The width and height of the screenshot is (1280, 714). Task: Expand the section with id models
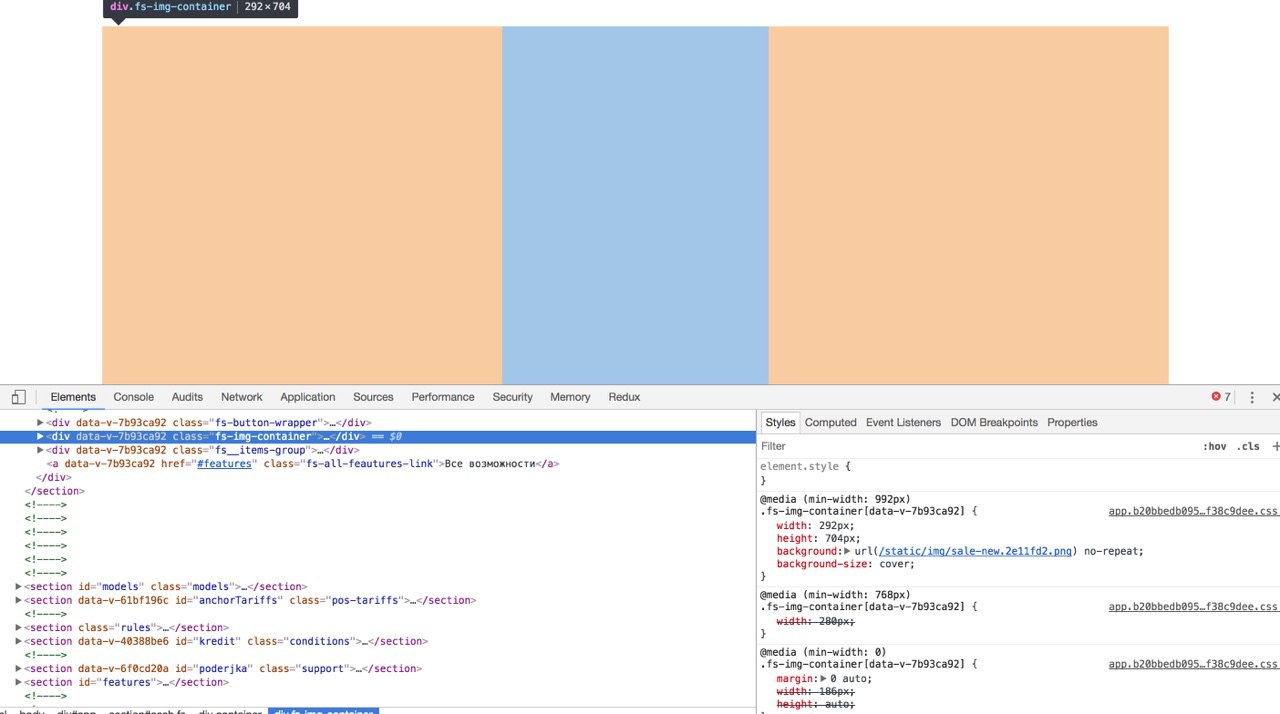coord(19,587)
